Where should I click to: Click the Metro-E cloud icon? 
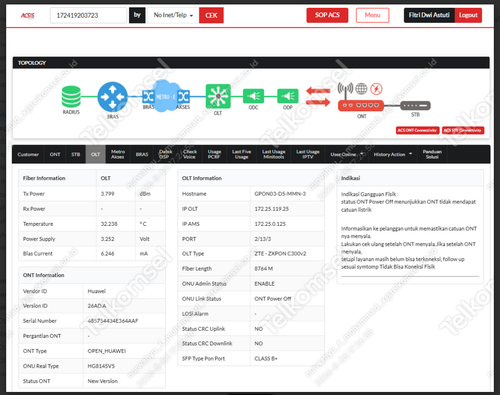(x=166, y=96)
